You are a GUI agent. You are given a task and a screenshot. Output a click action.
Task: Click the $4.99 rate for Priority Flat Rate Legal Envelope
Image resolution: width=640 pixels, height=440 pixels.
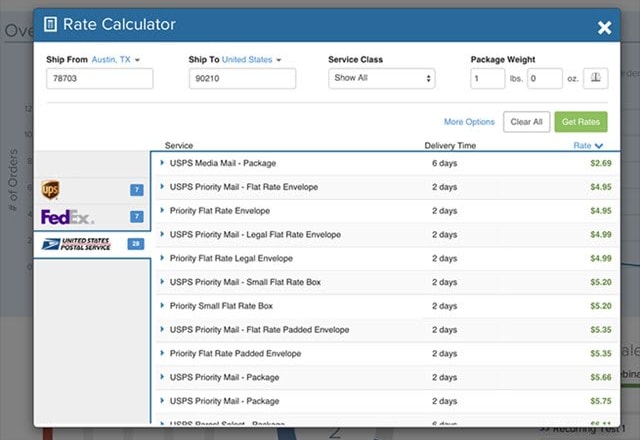pos(601,258)
